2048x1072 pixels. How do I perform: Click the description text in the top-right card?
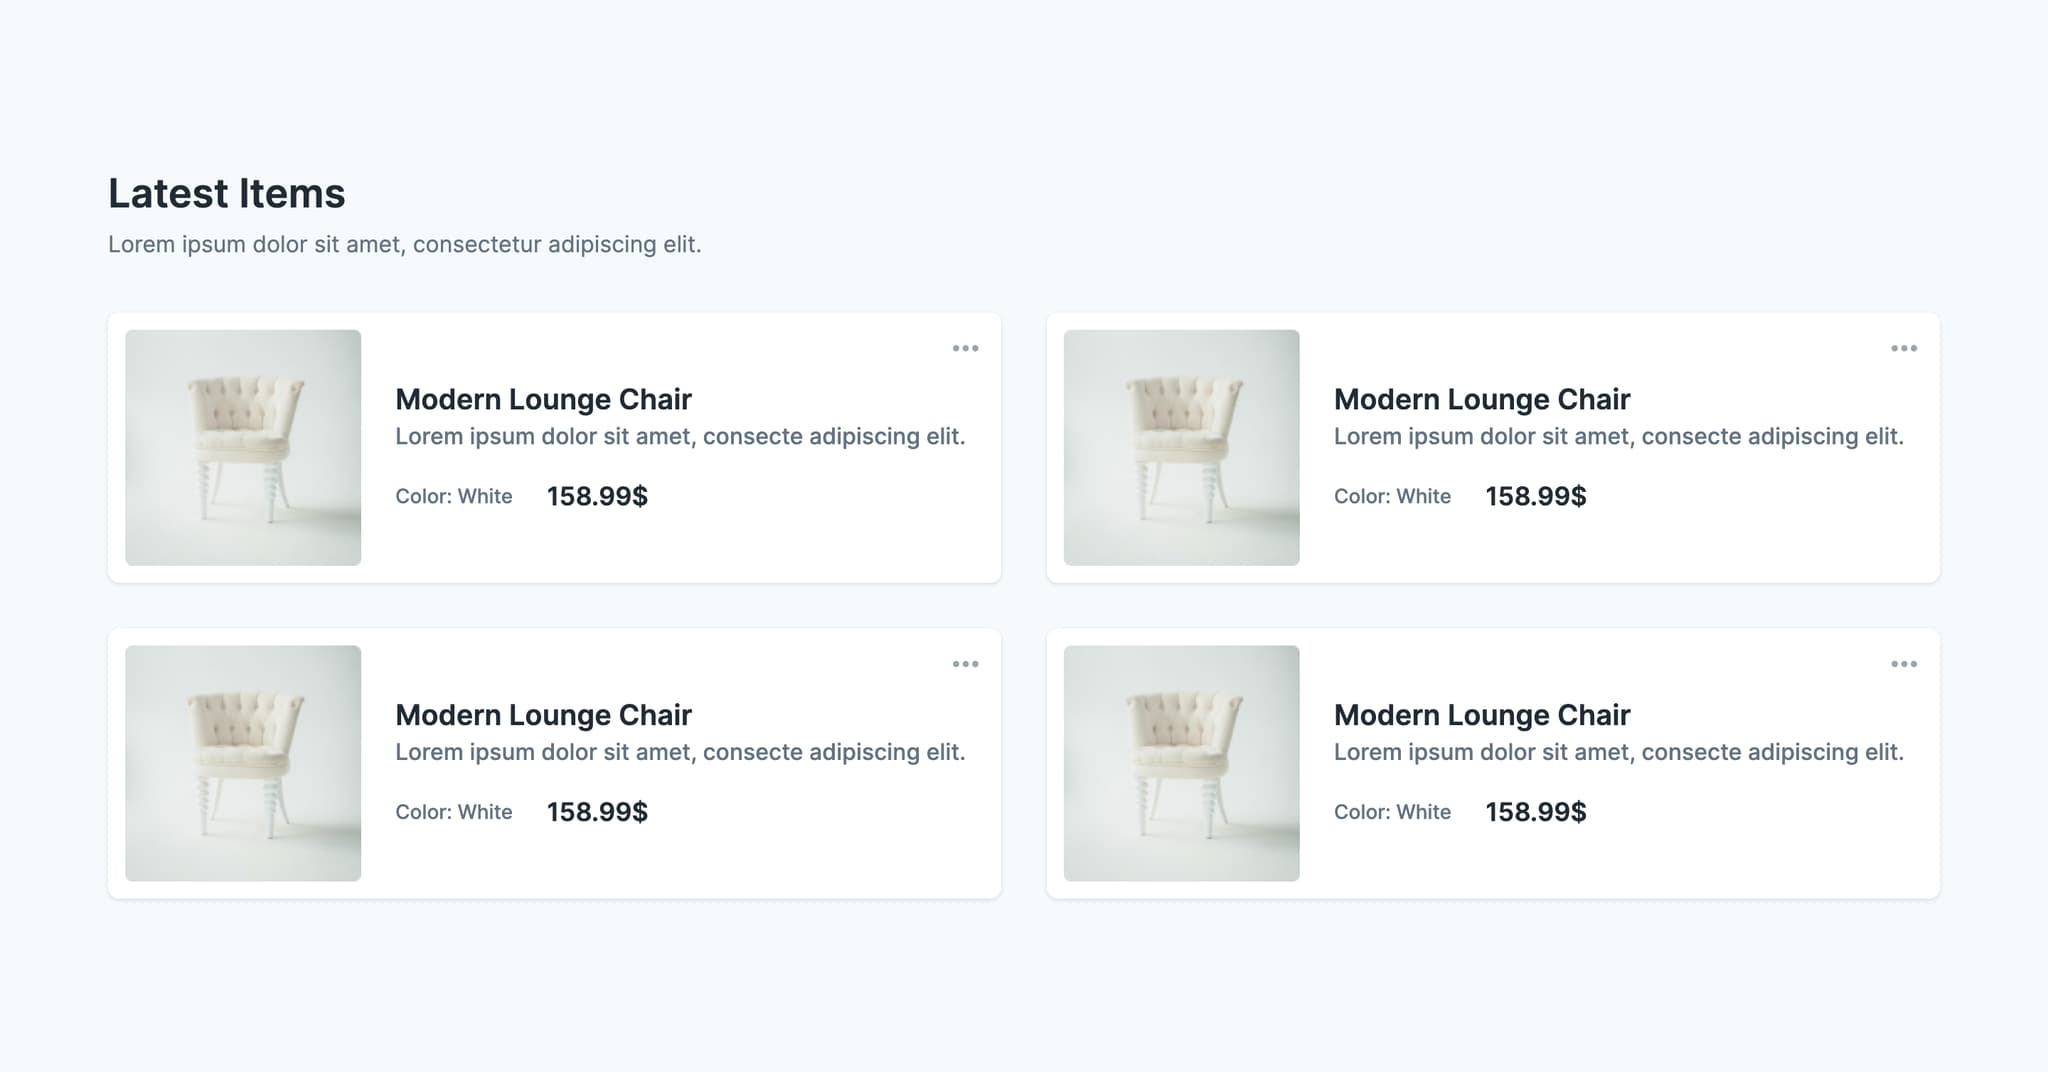coord(1618,436)
